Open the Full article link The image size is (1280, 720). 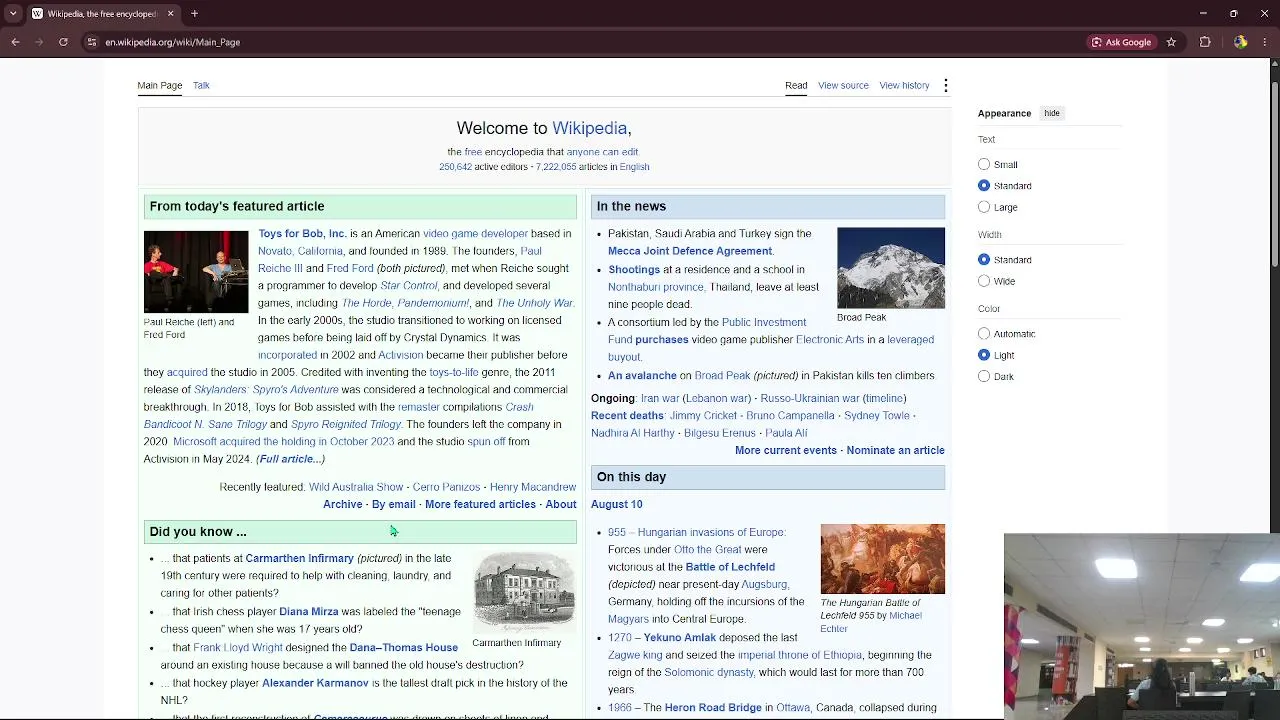point(290,459)
